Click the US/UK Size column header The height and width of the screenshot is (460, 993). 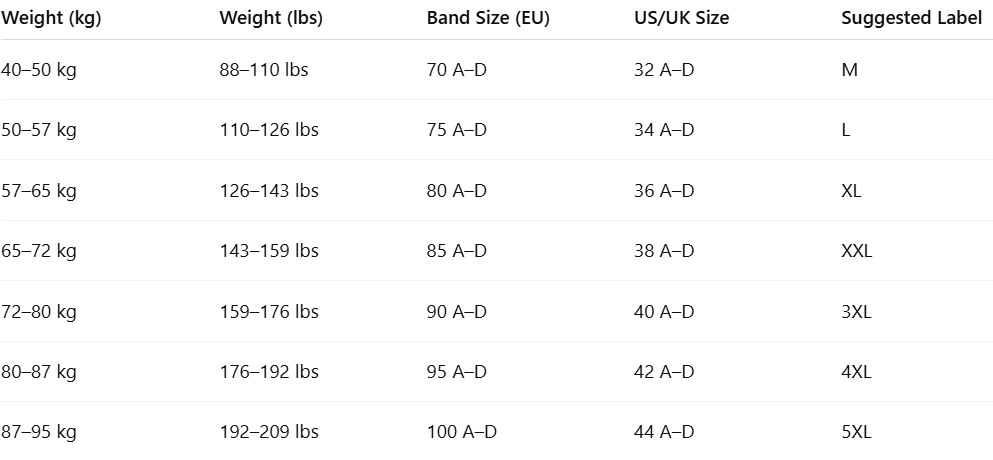click(x=681, y=18)
